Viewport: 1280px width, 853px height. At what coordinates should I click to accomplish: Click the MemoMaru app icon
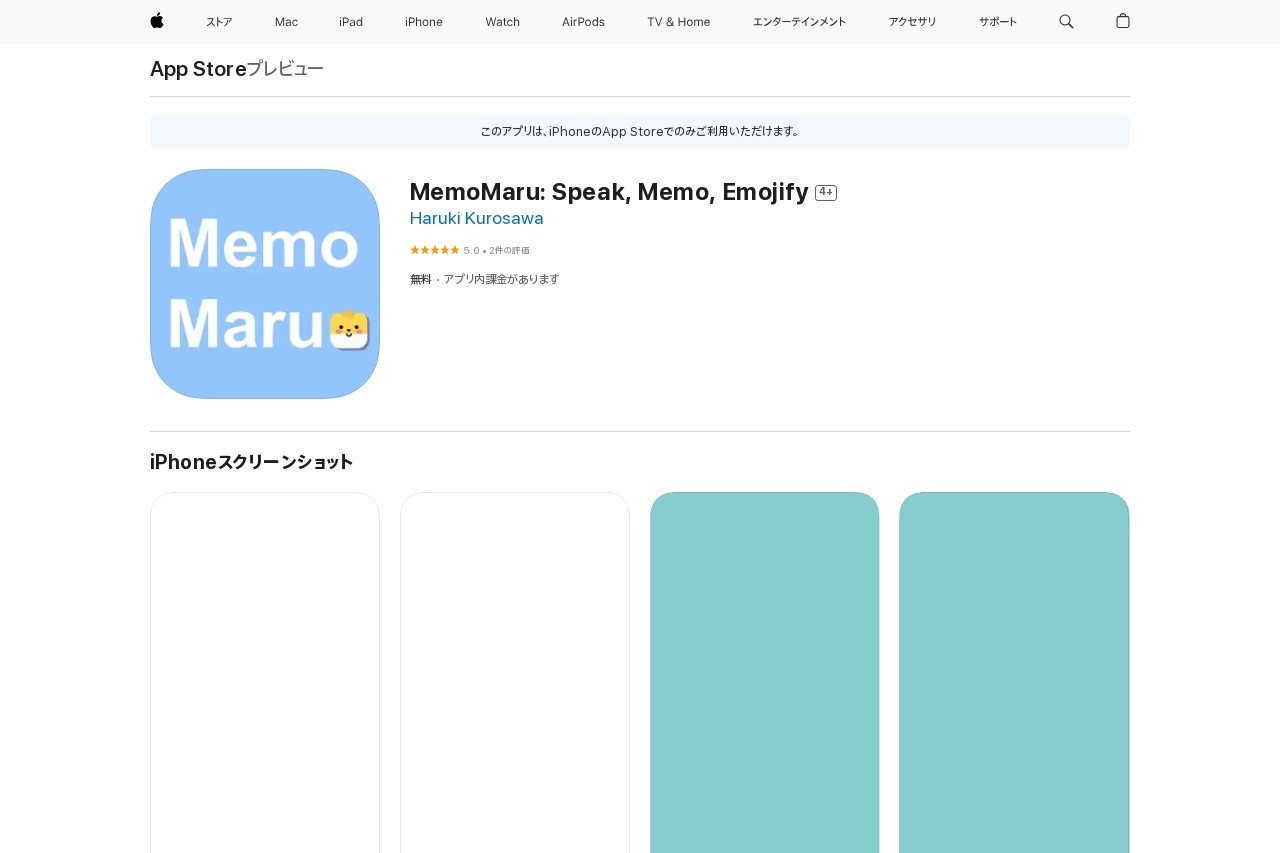[265, 284]
